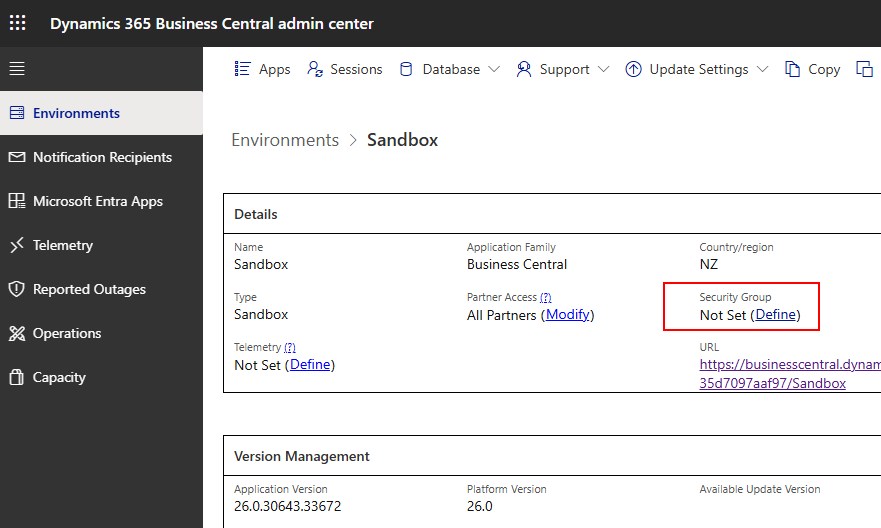This screenshot has height=528, width=881.
Task: Click Define link for Security Group
Action: click(775, 315)
